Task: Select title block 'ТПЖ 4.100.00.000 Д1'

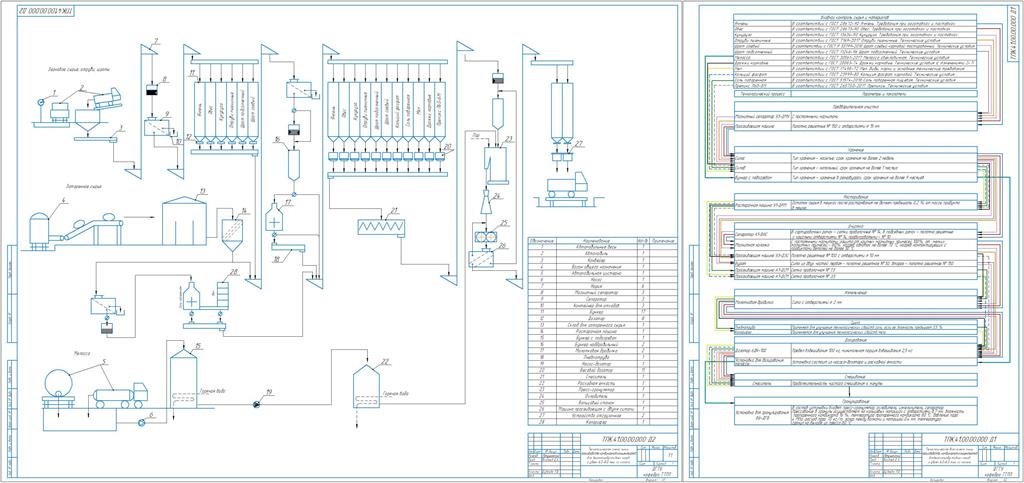Action: 945,456
